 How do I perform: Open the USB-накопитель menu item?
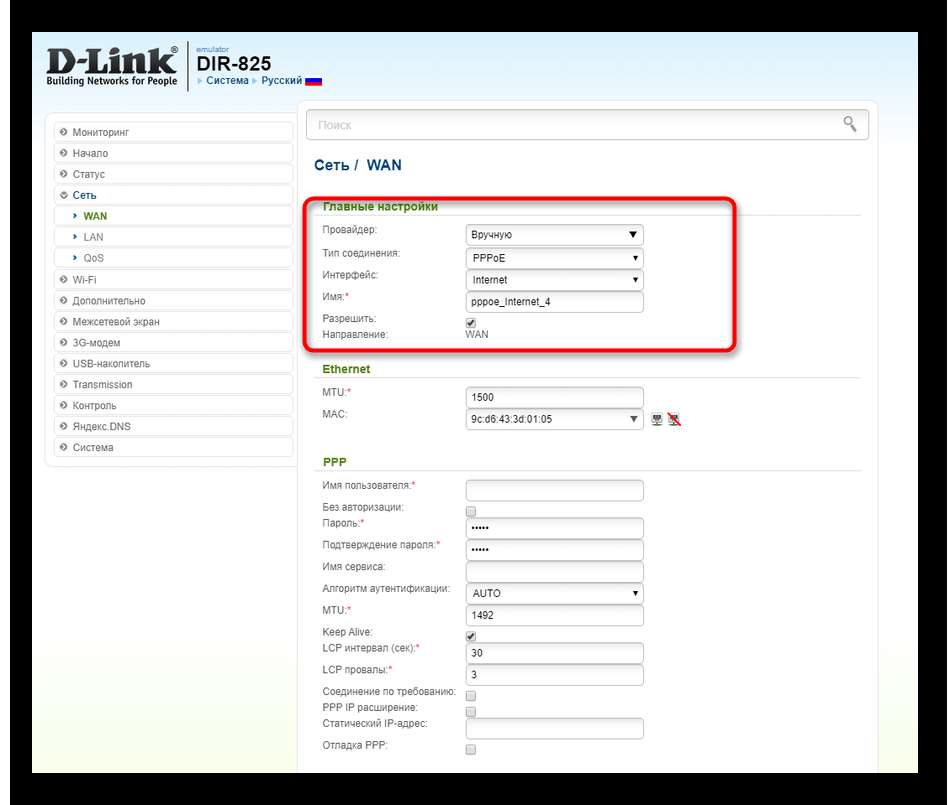pos(173,363)
